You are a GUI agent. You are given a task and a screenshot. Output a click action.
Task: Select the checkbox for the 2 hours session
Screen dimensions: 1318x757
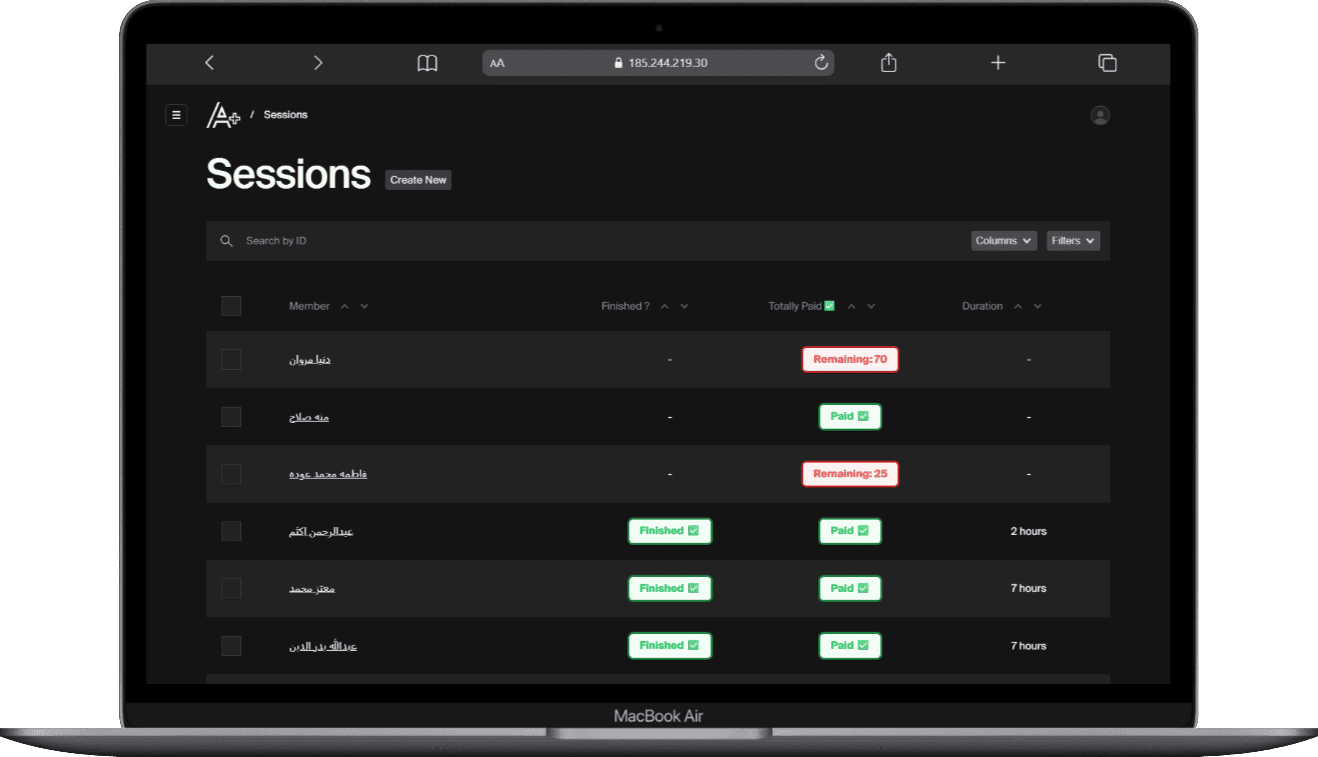pos(231,531)
